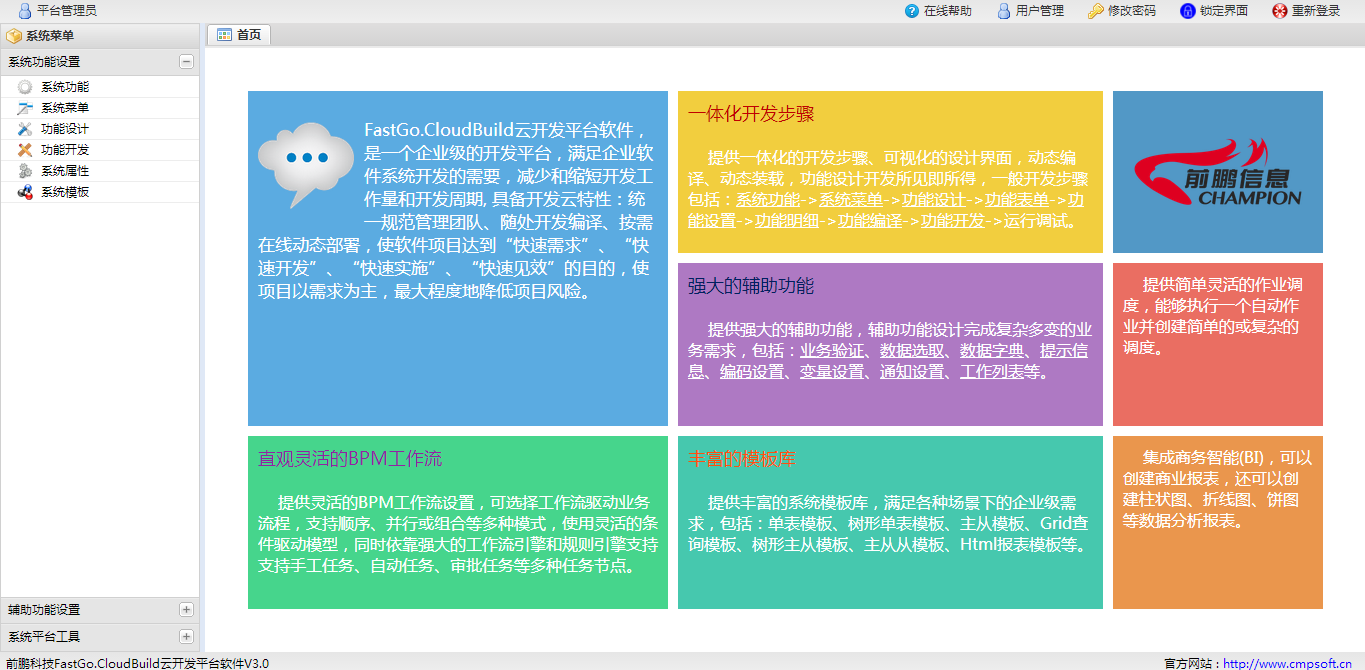This screenshot has height=670, width=1365.
Task: Click the icon beside 系统菜单 tree item
Action: pos(25,108)
